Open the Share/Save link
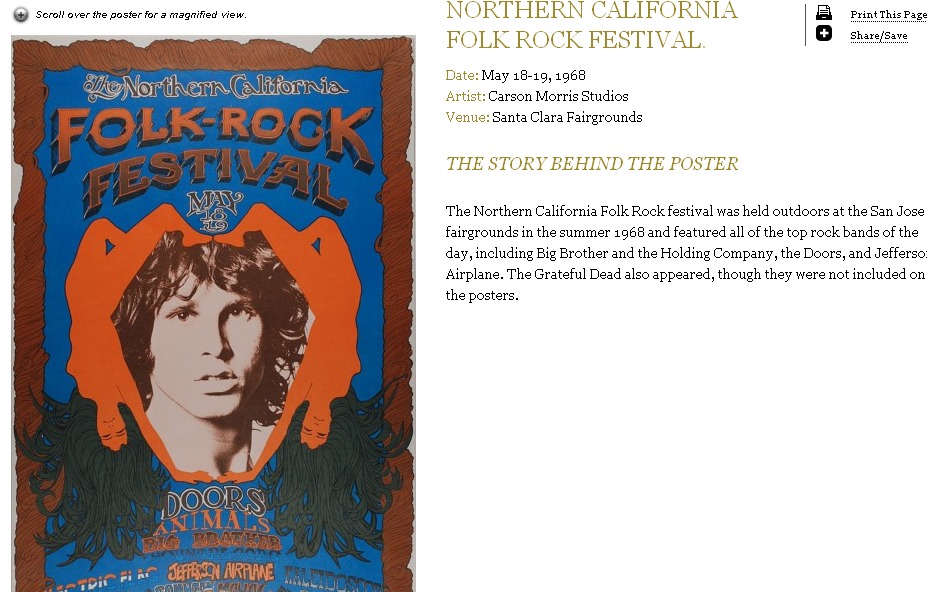 [x=879, y=35]
